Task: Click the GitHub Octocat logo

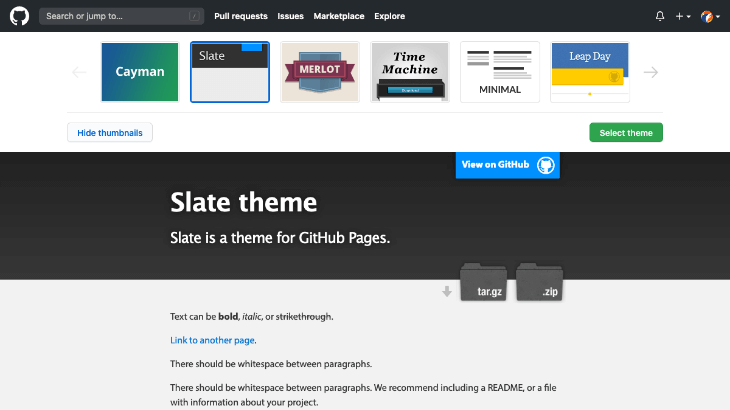Action: [x=19, y=16]
